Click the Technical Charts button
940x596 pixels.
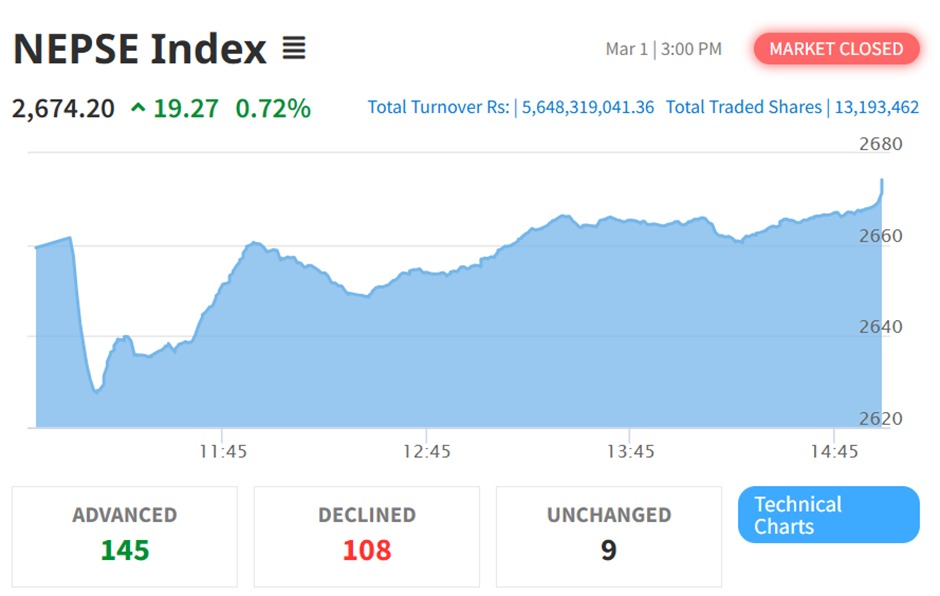tap(828, 515)
